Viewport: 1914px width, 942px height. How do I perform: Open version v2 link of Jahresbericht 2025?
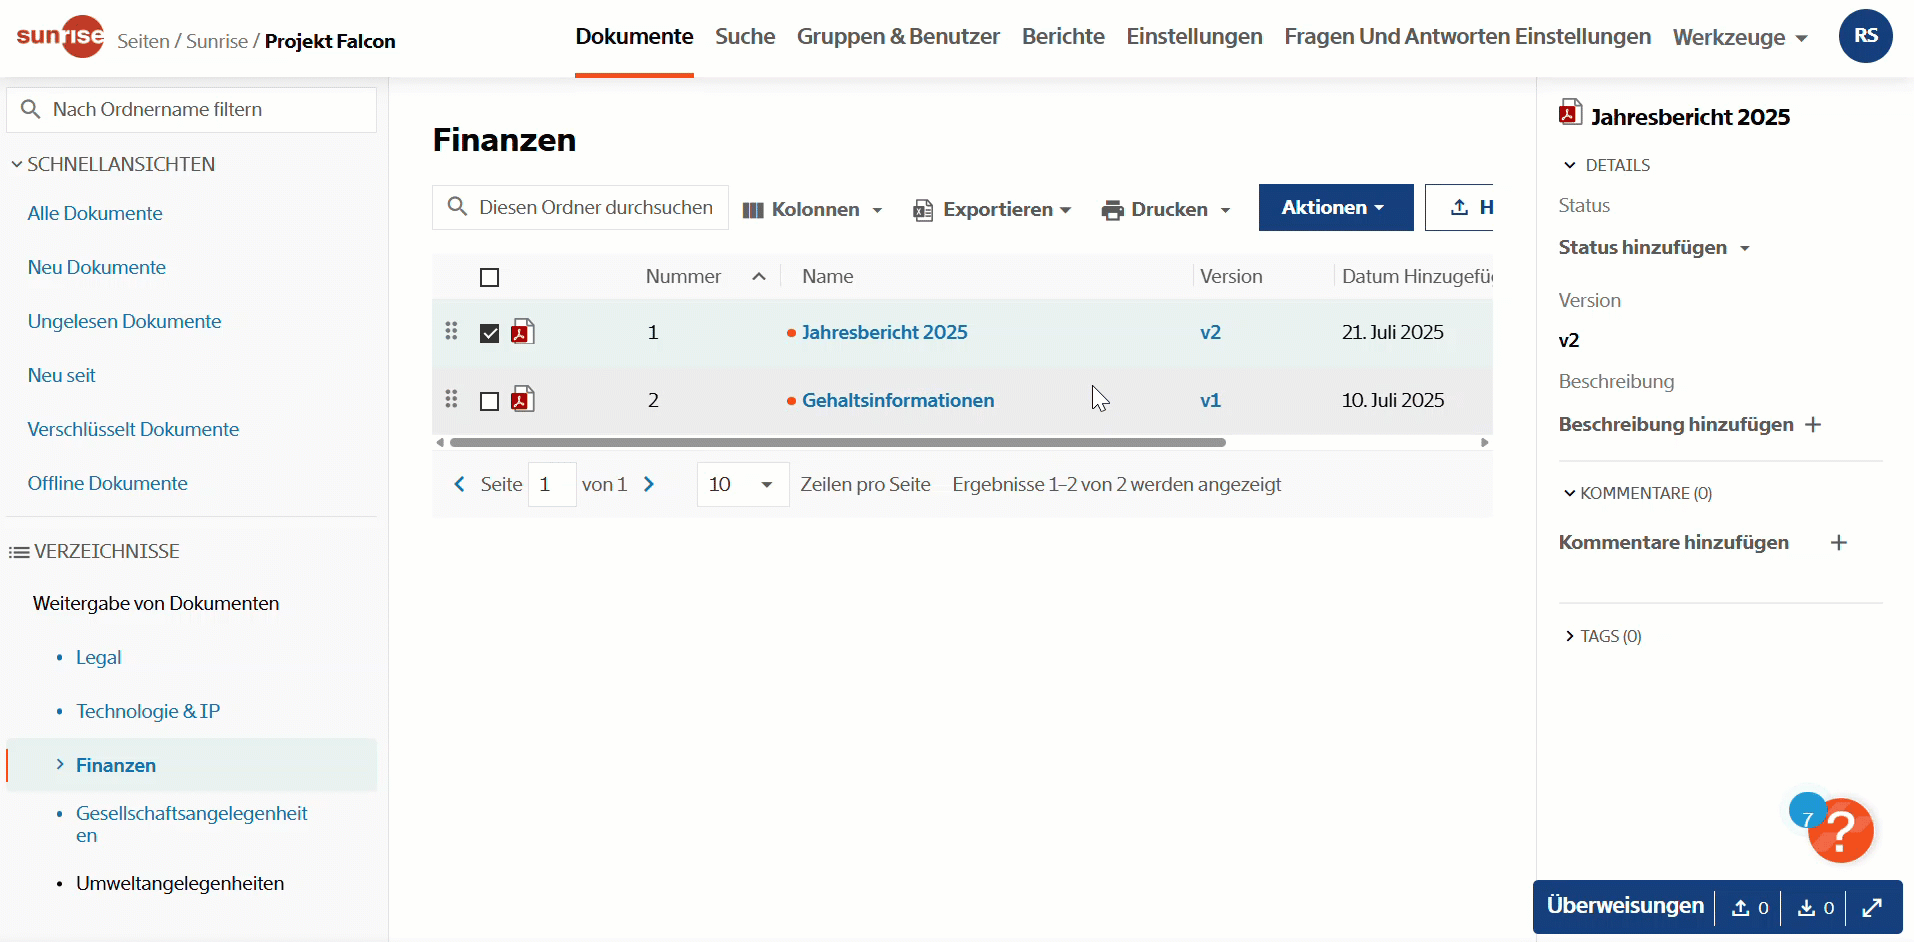(x=1210, y=332)
